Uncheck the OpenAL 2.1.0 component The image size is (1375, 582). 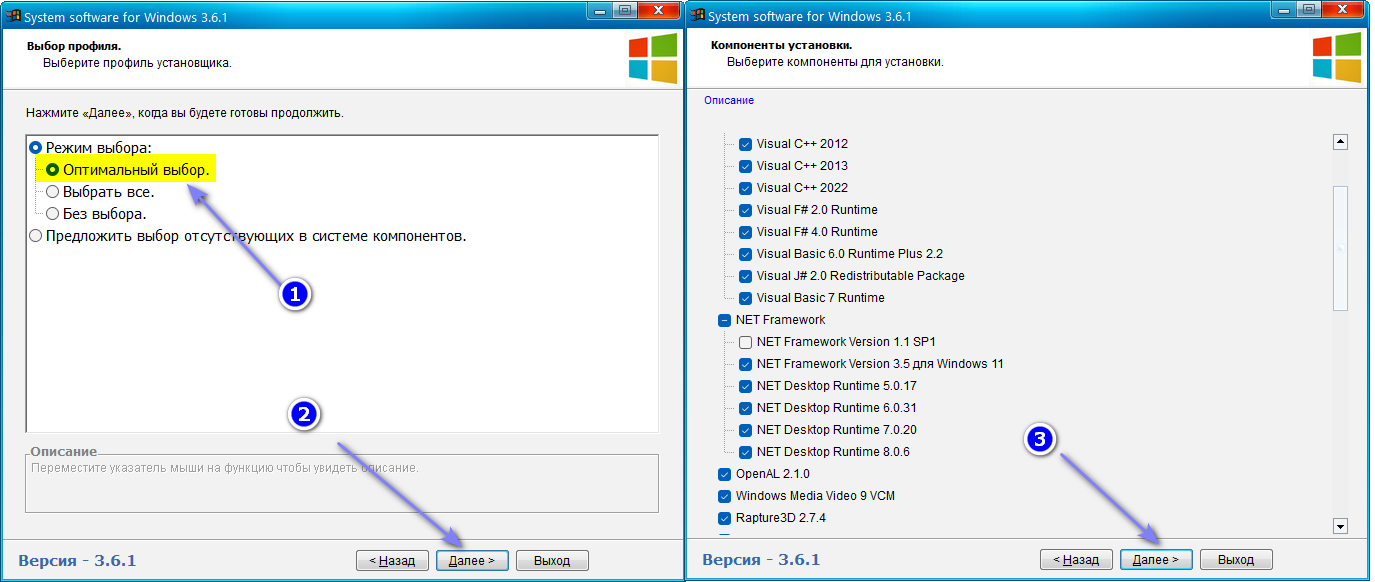[725, 474]
